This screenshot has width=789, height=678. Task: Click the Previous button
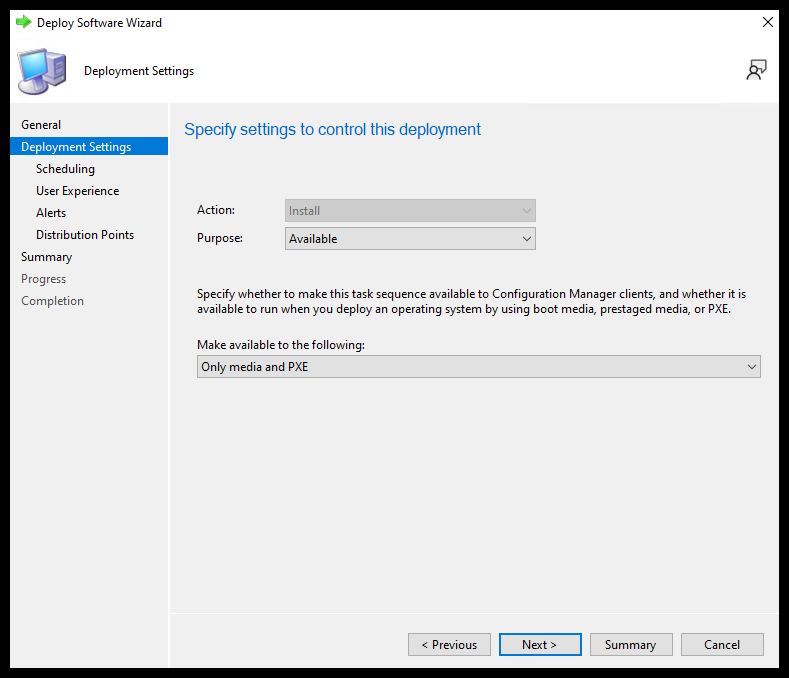click(449, 644)
